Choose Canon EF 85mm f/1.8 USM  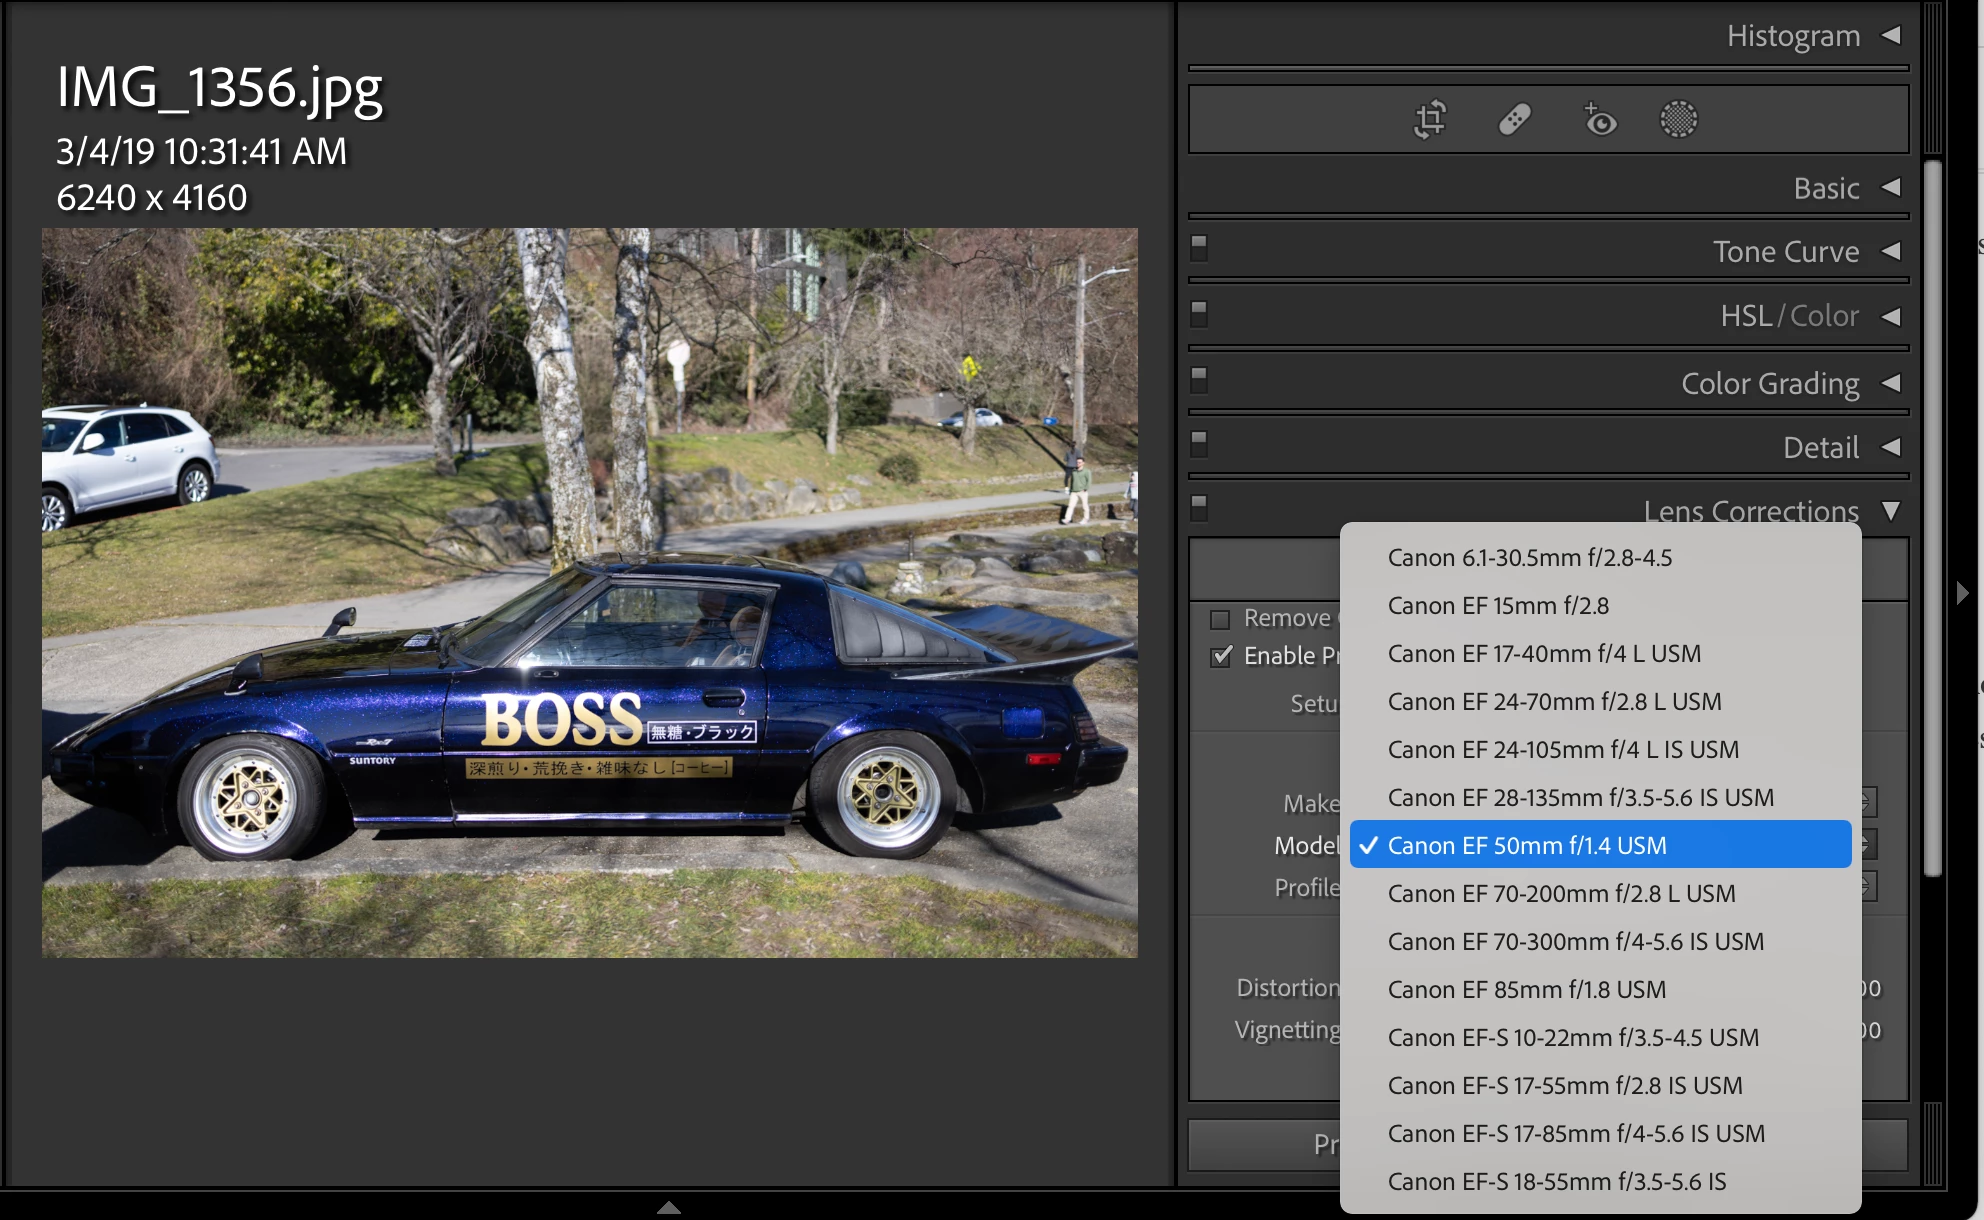(x=1526, y=990)
